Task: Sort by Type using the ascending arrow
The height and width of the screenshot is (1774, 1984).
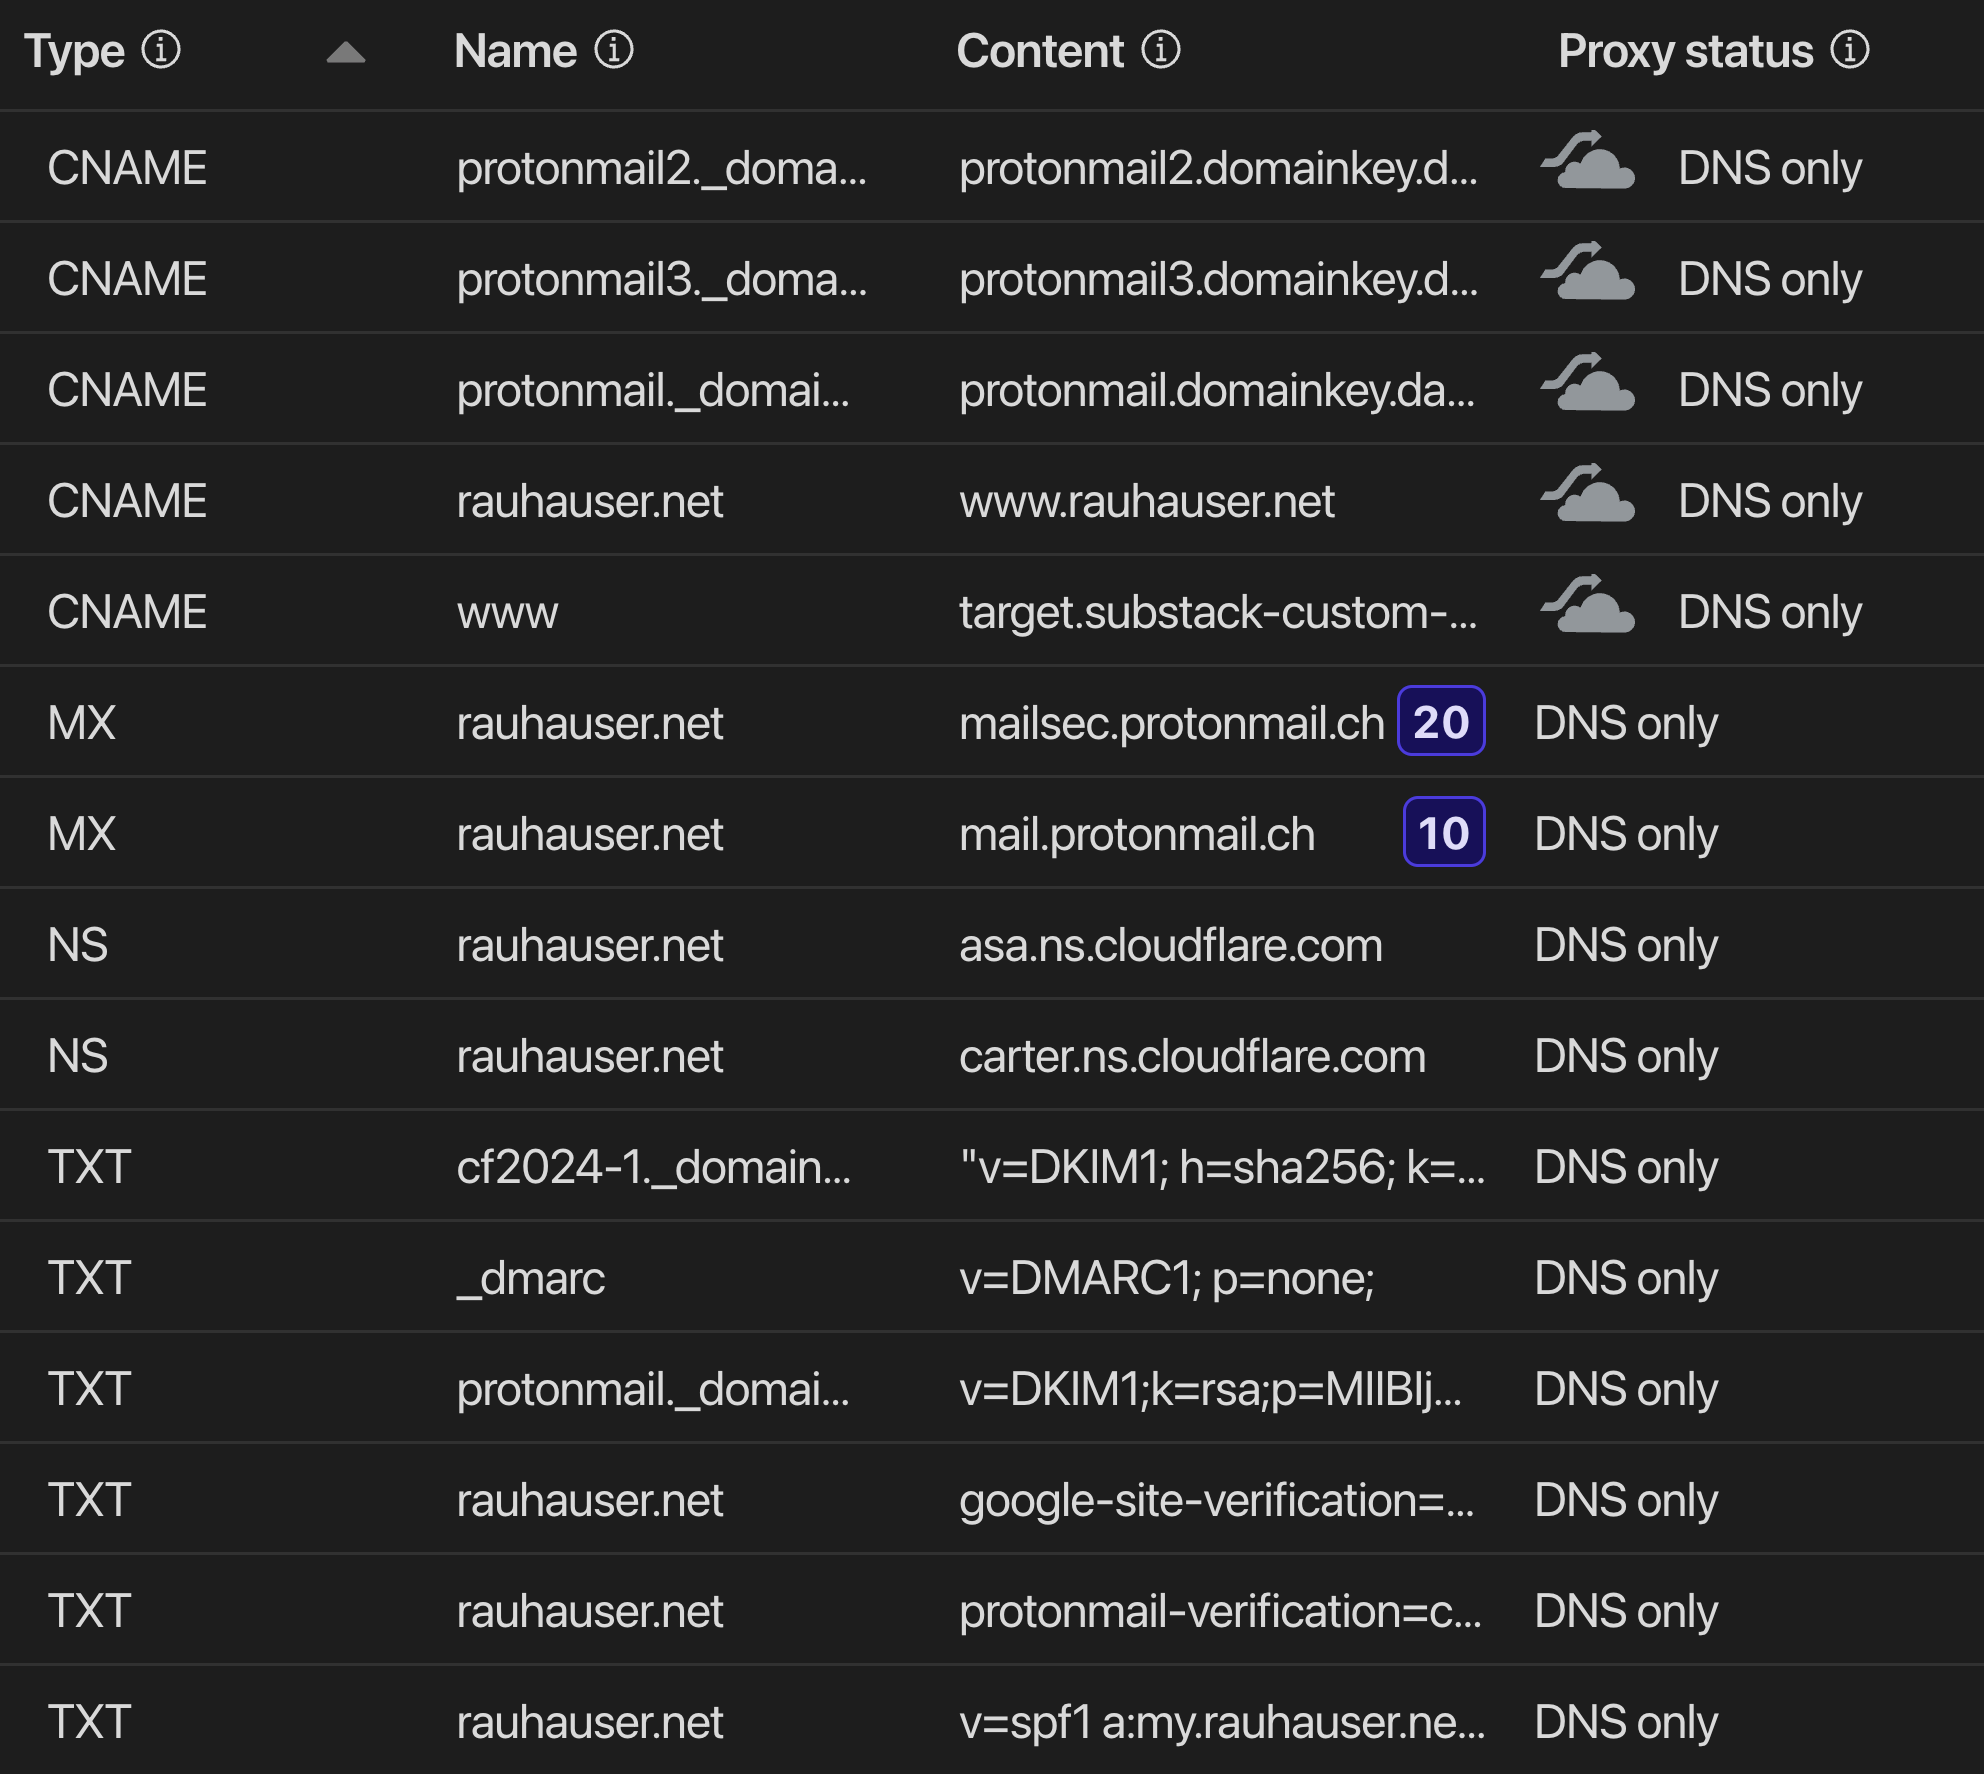Action: [x=346, y=52]
